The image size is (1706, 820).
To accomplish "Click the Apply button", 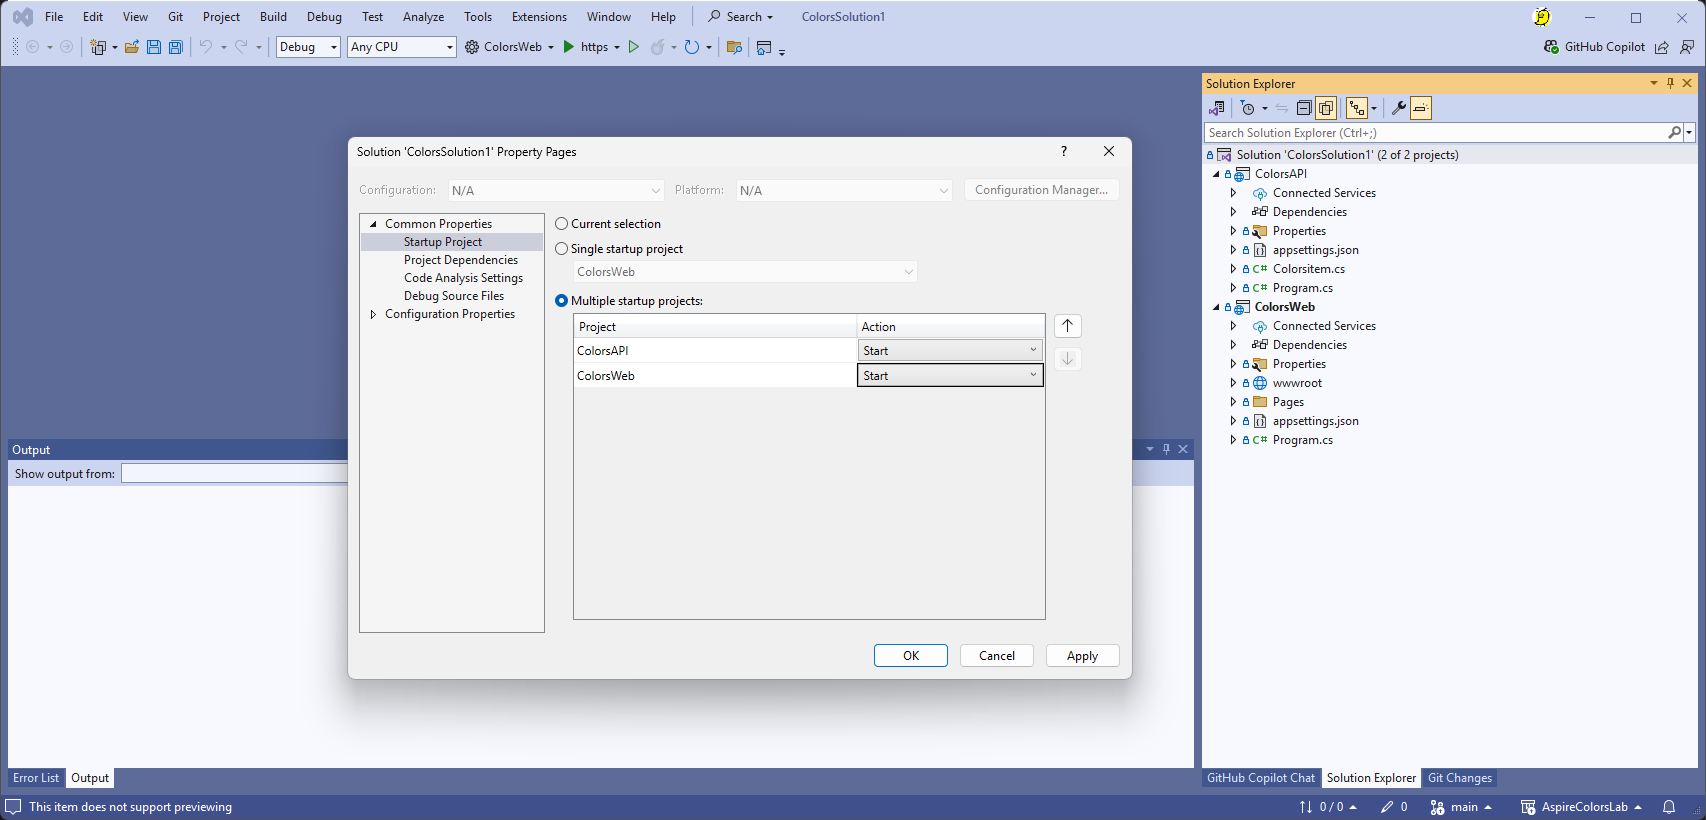I will click(1082, 656).
